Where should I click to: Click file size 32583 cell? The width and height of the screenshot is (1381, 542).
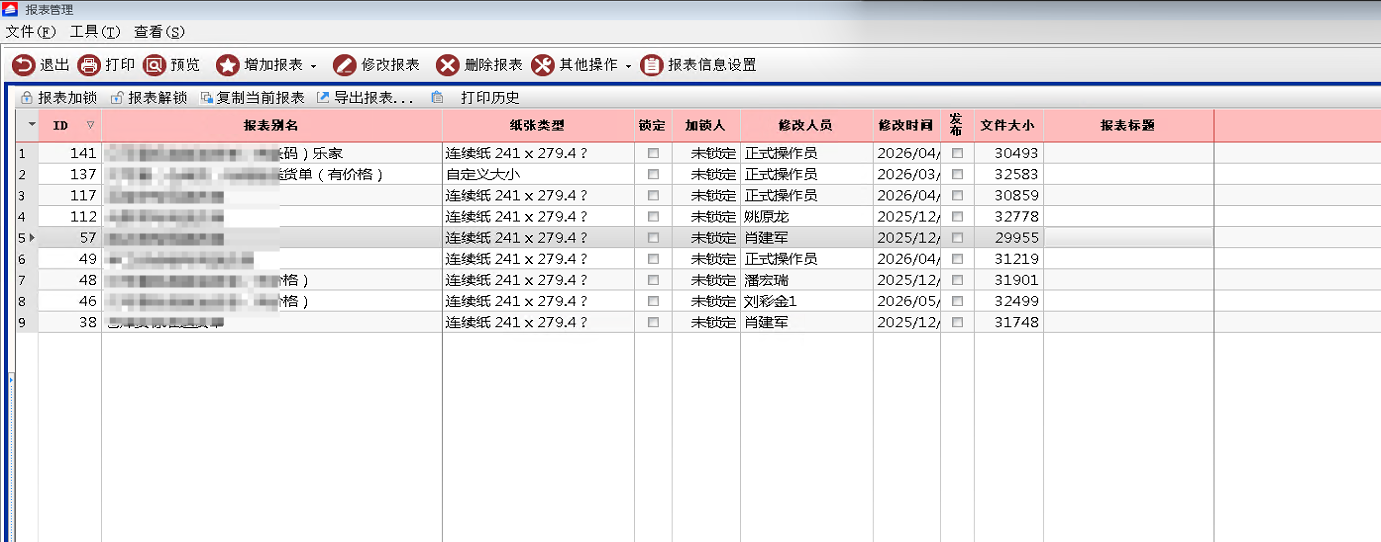[1009, 174]
